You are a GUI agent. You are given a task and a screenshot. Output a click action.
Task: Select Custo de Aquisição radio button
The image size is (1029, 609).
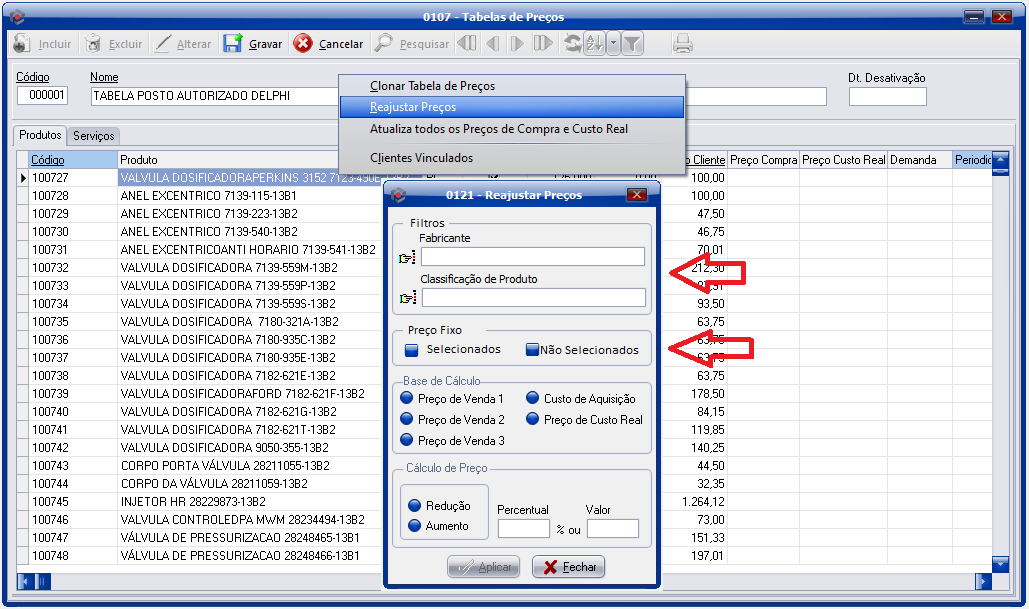tap(533, 398)
